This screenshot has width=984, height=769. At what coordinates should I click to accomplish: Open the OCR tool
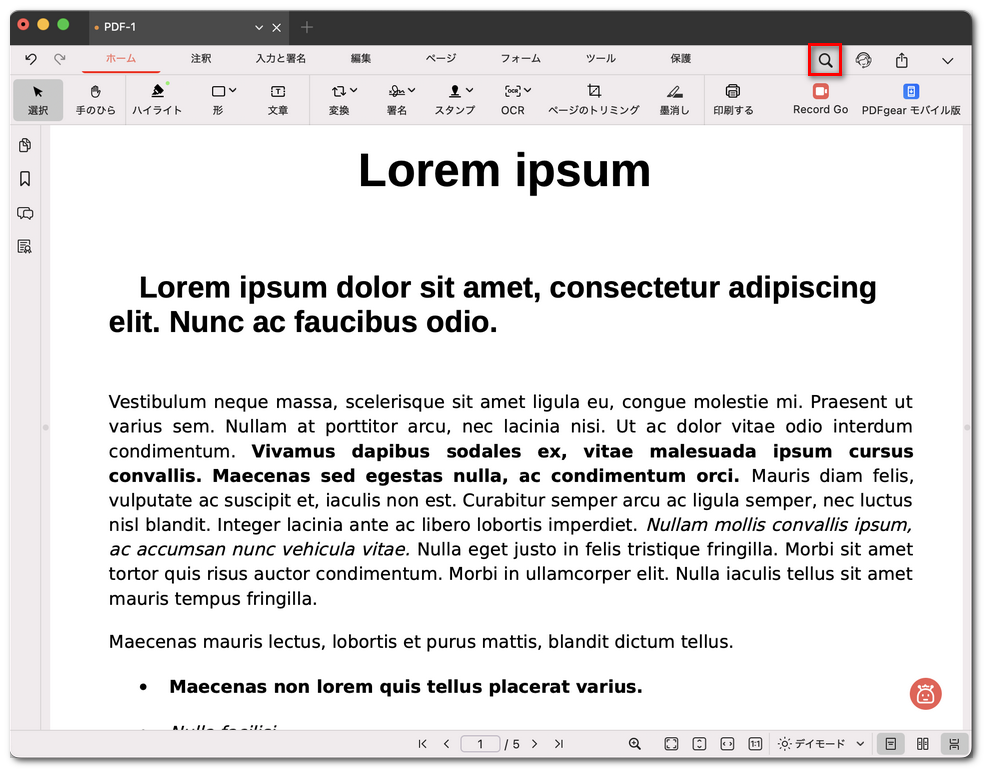pos(515,99)
